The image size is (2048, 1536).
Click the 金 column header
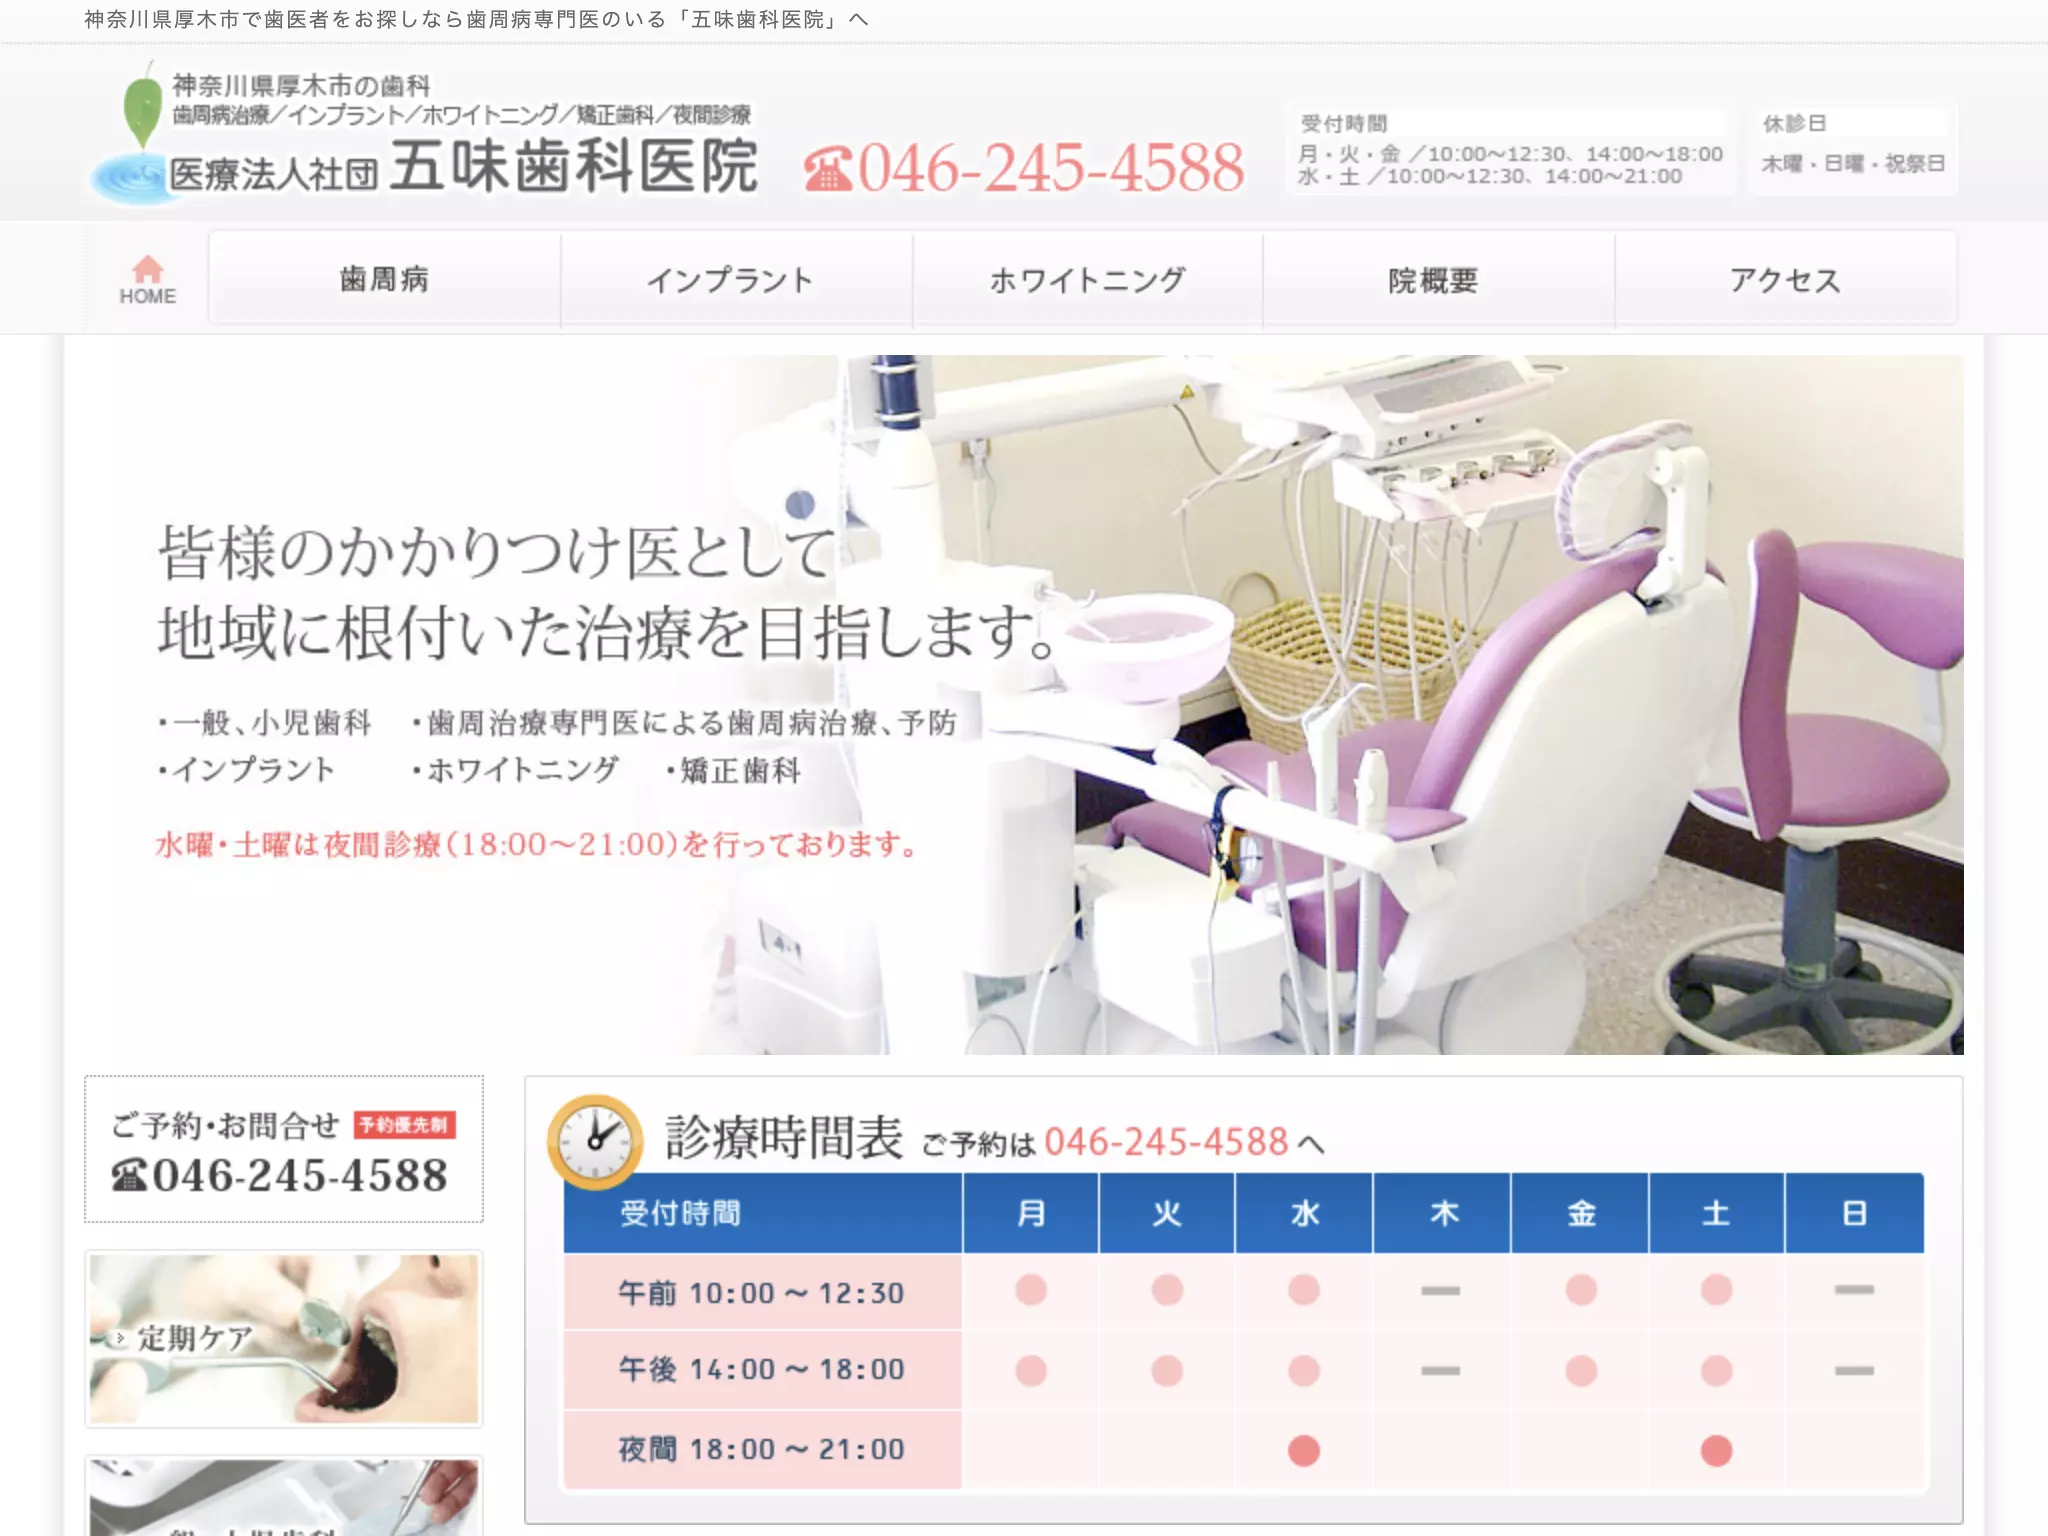1580,1213
